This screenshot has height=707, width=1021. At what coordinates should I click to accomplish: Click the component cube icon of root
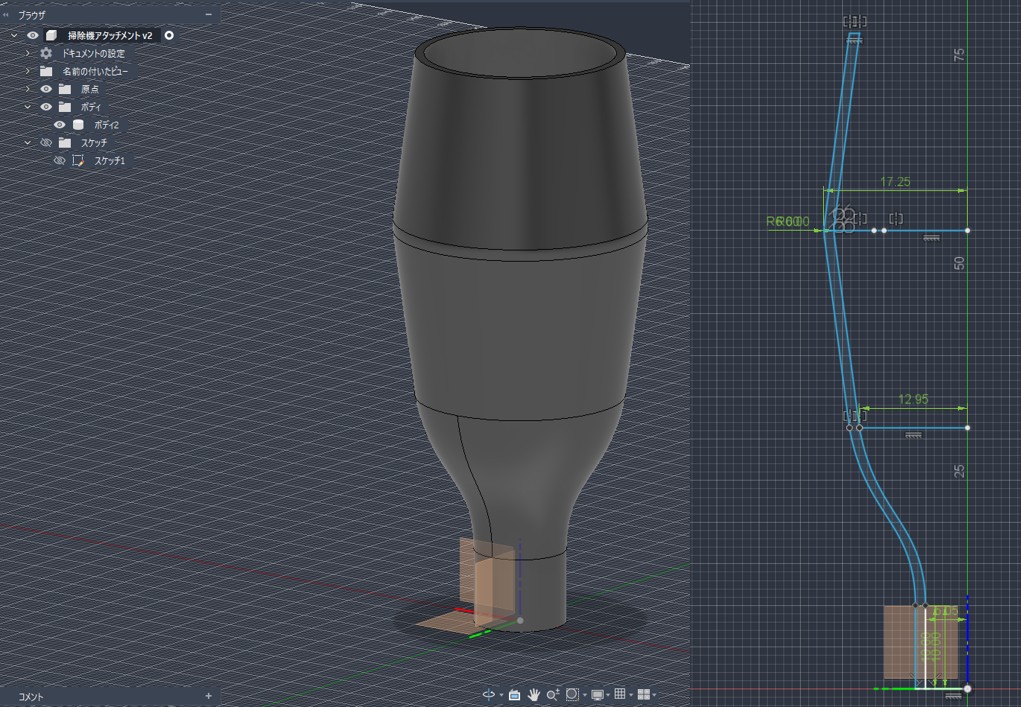click(51, 35)
